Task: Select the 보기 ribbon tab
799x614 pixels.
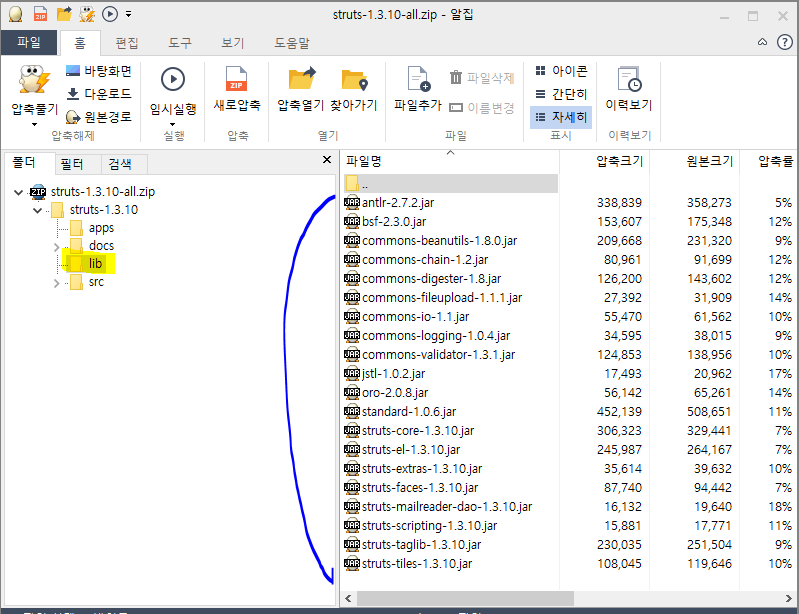Action: (233, 43)
